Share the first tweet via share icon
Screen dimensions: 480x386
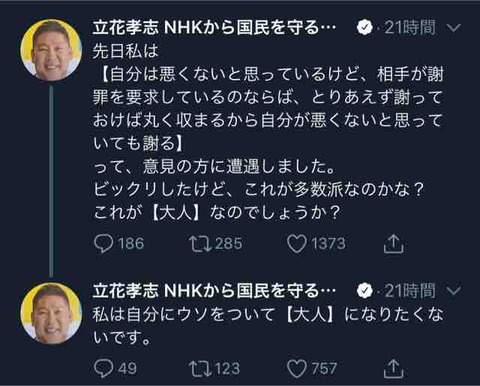pyautogui.click(x=394, y=244)
